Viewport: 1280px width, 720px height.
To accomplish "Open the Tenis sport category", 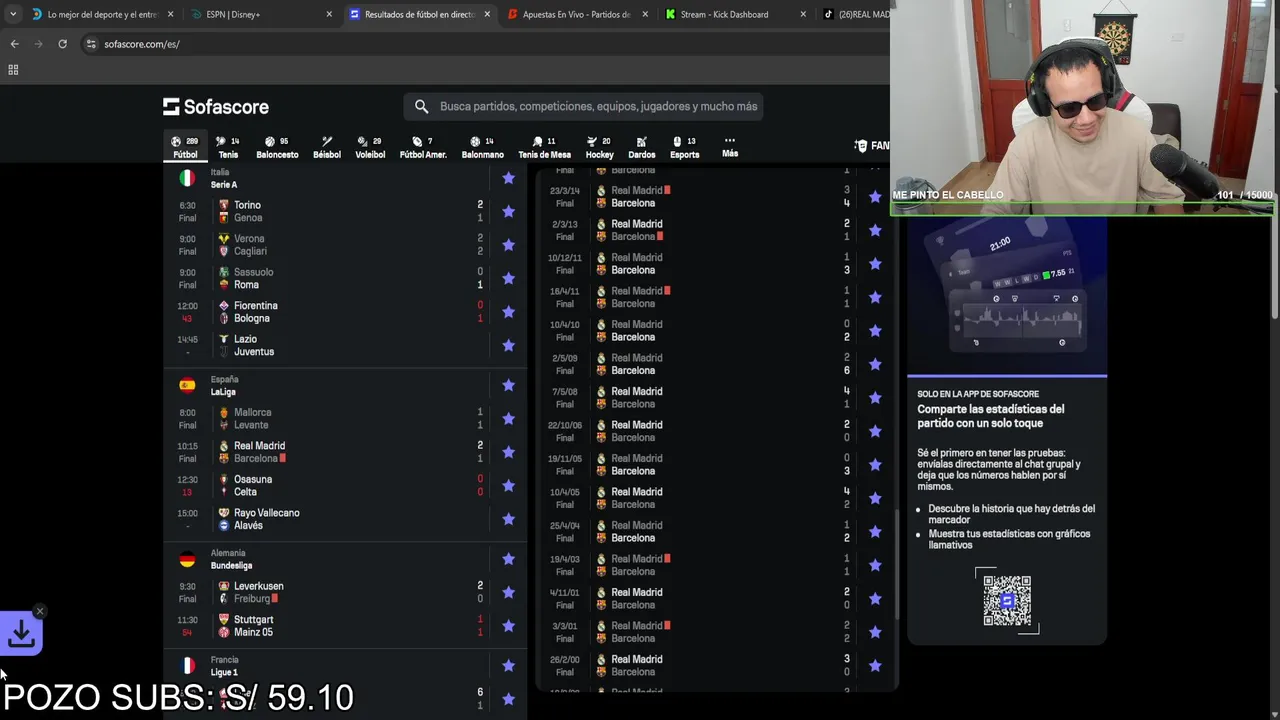I will (228, 147).
